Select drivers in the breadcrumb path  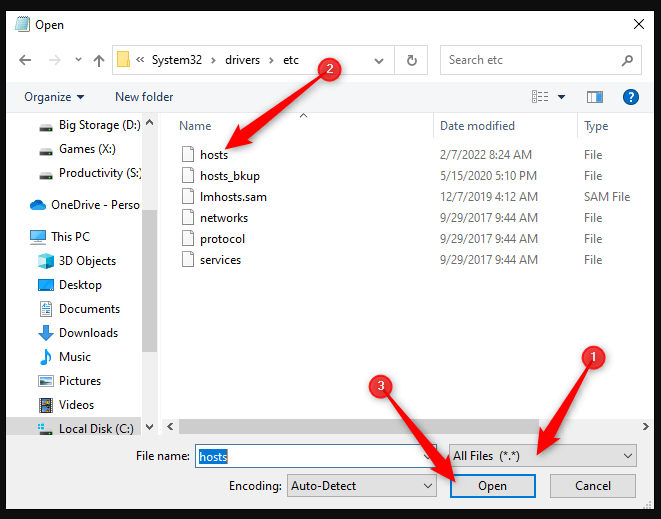242,60
